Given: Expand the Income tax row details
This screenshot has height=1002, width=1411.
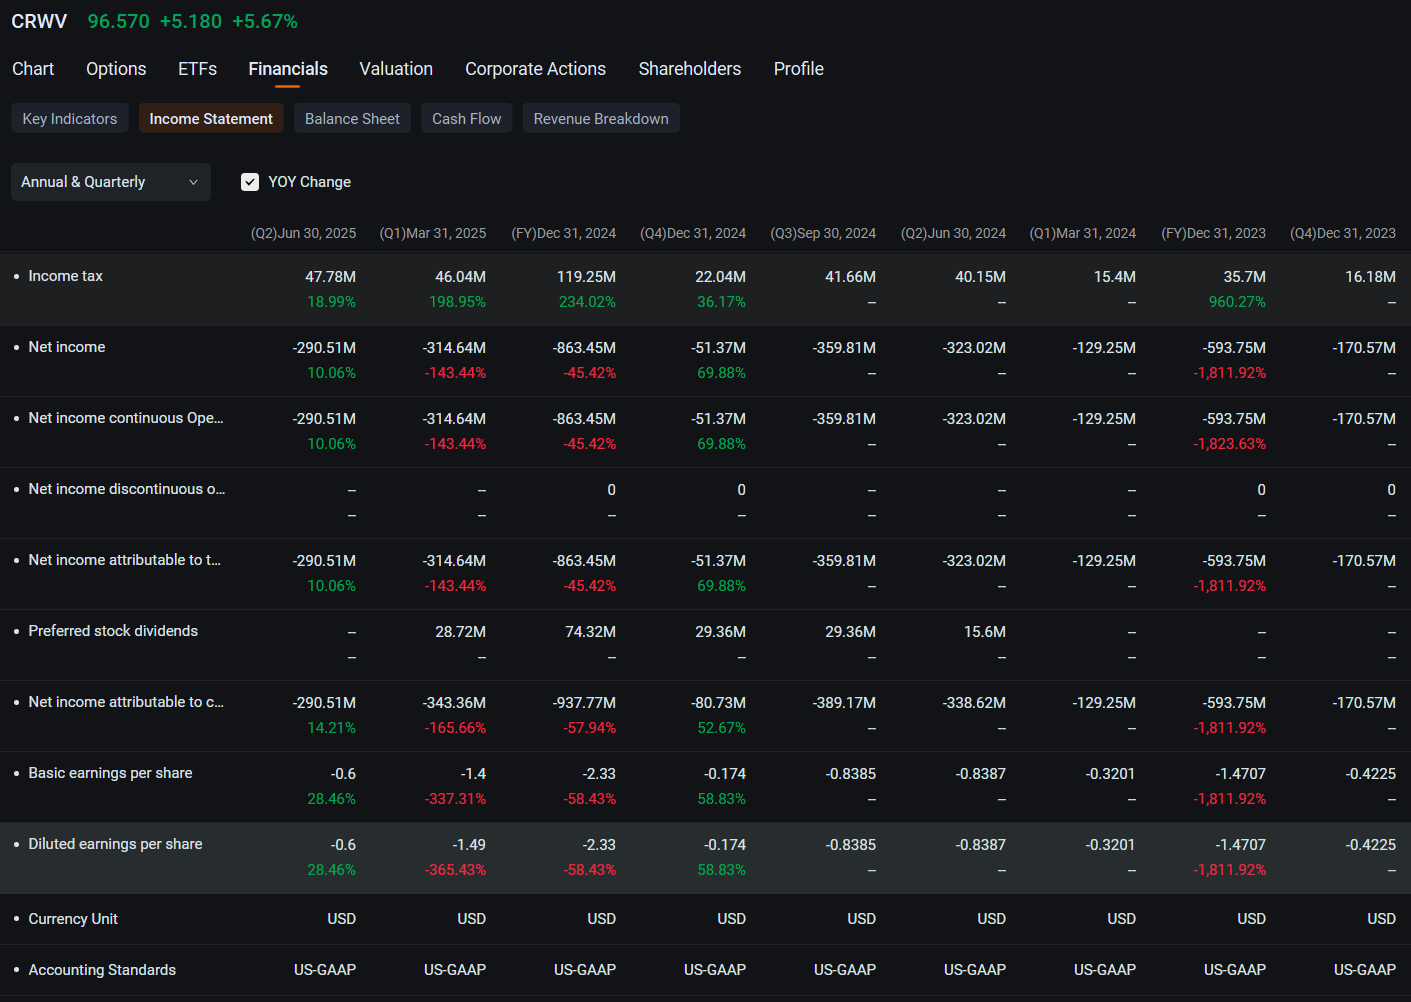Looking at the screenshot, I should coord(65,276).
